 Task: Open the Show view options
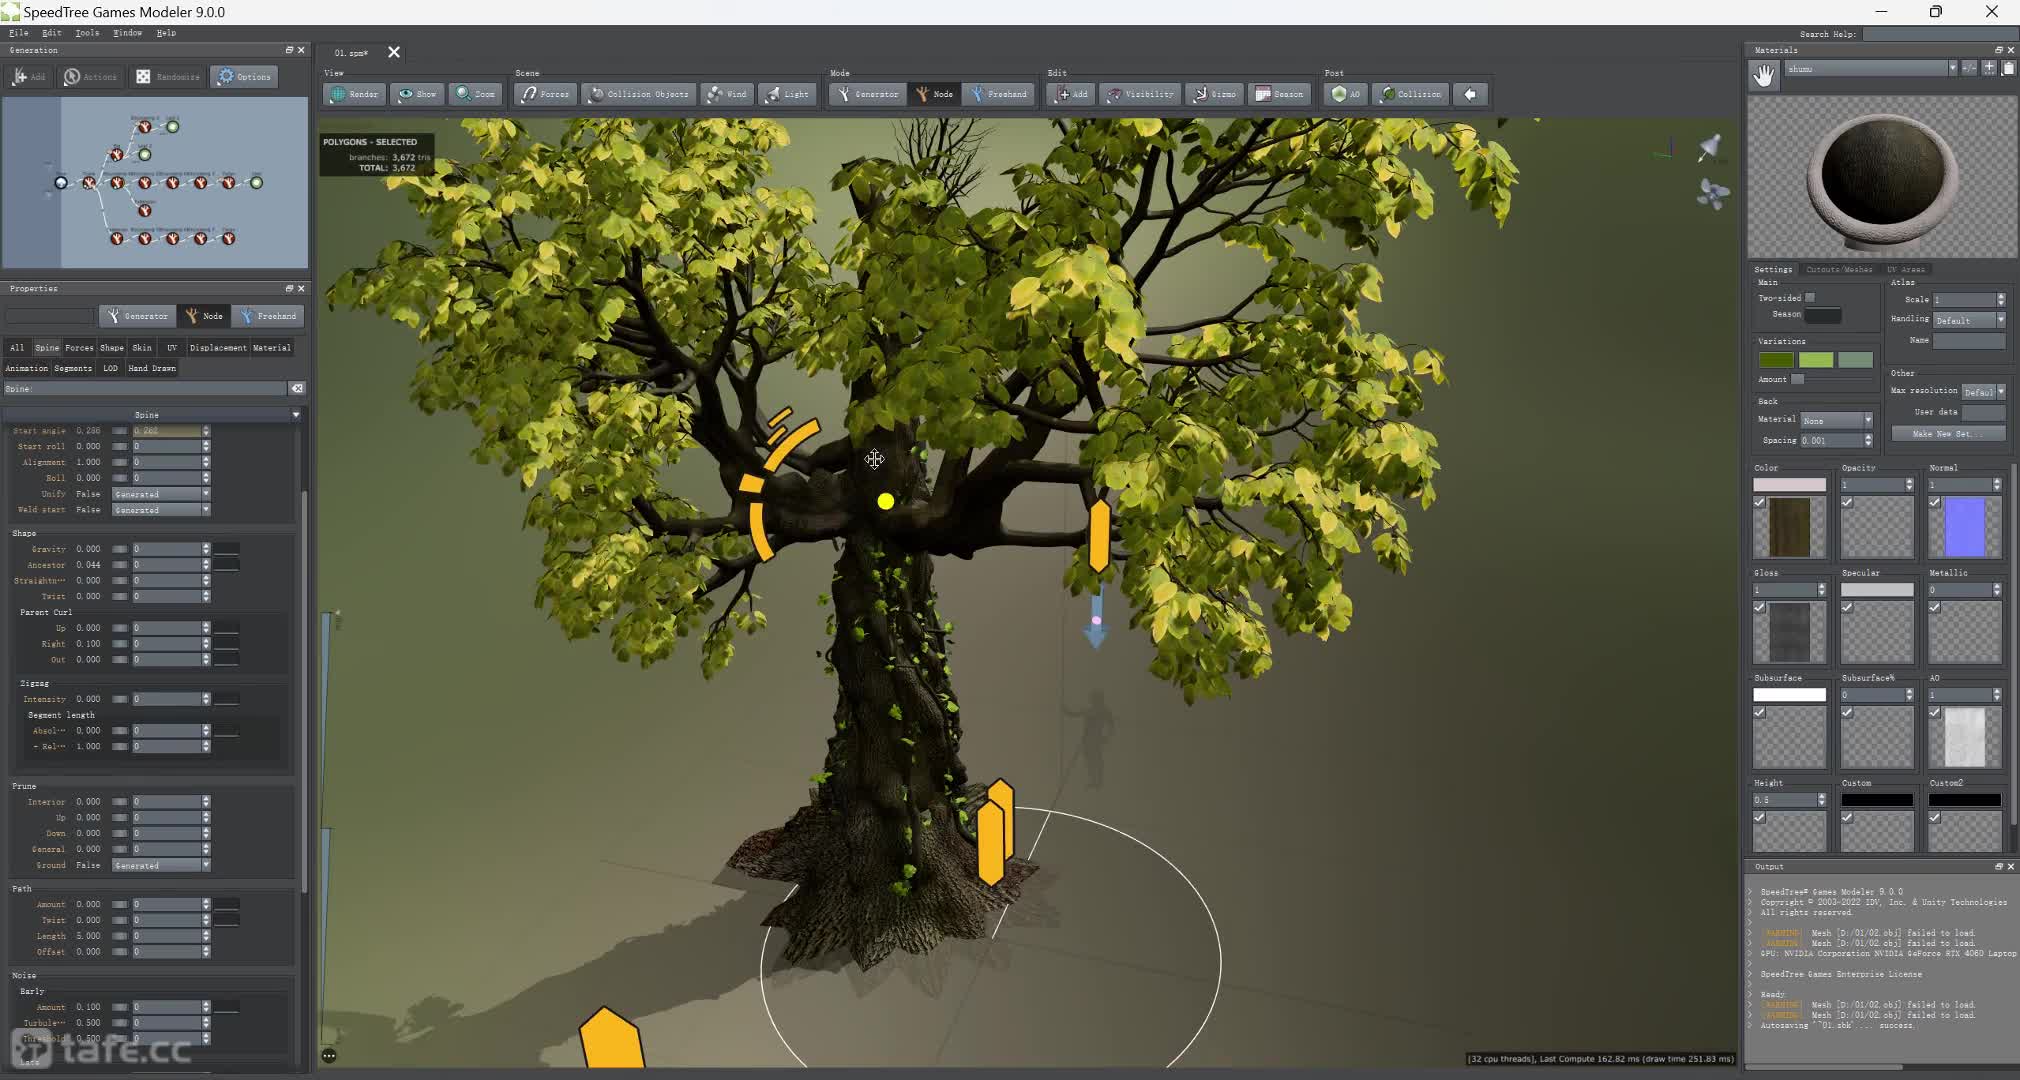point(417,94)
